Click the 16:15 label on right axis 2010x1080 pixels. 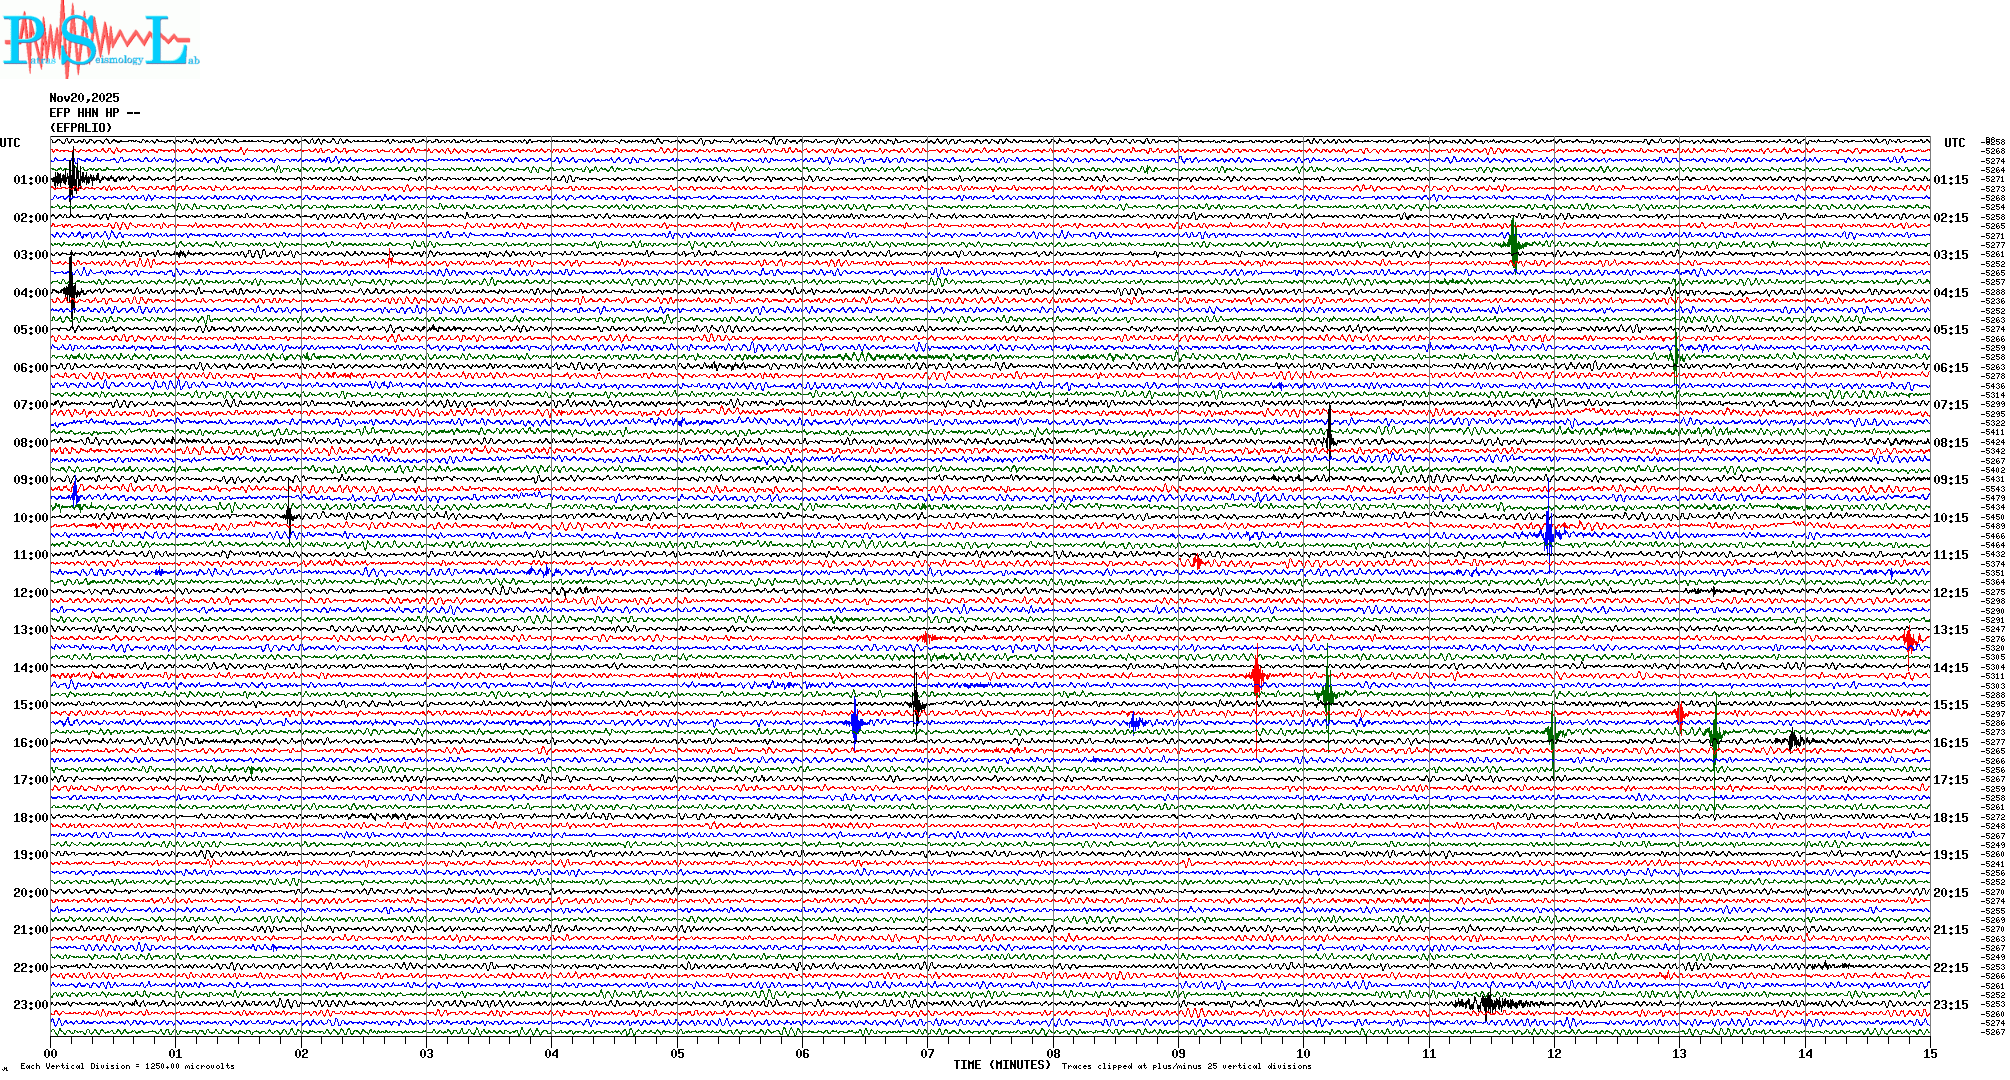(x=1950, y=743)
